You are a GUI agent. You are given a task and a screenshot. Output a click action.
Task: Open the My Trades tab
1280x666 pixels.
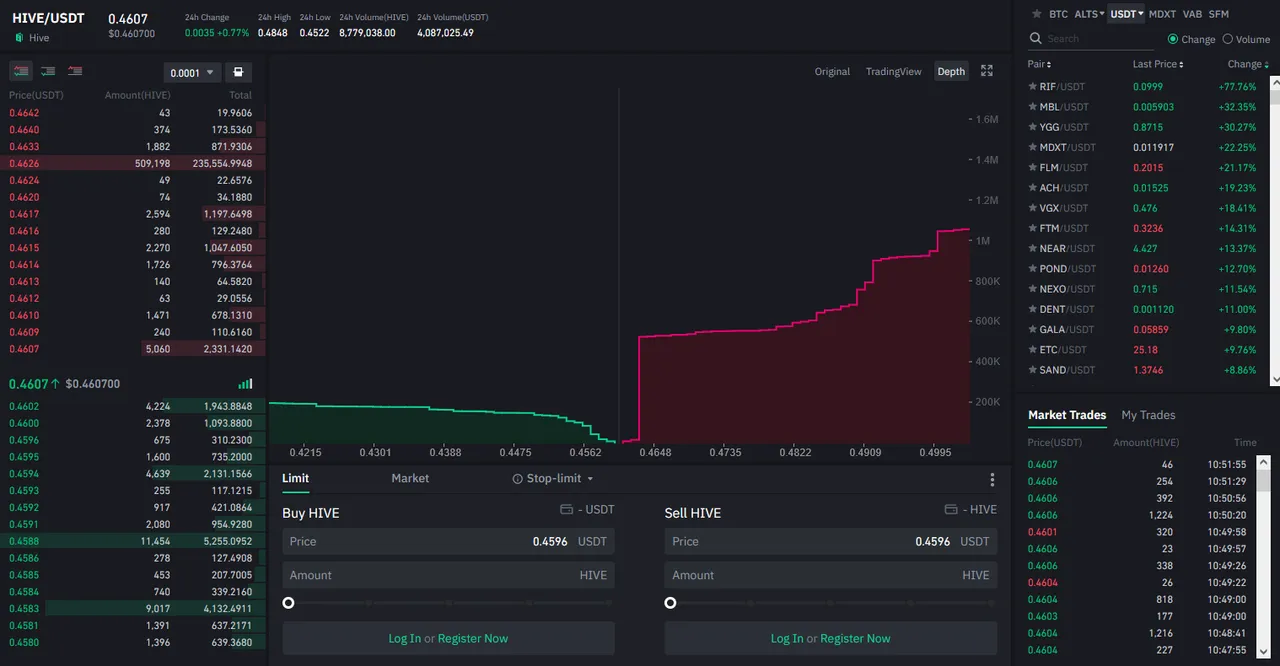[1148, 415]
